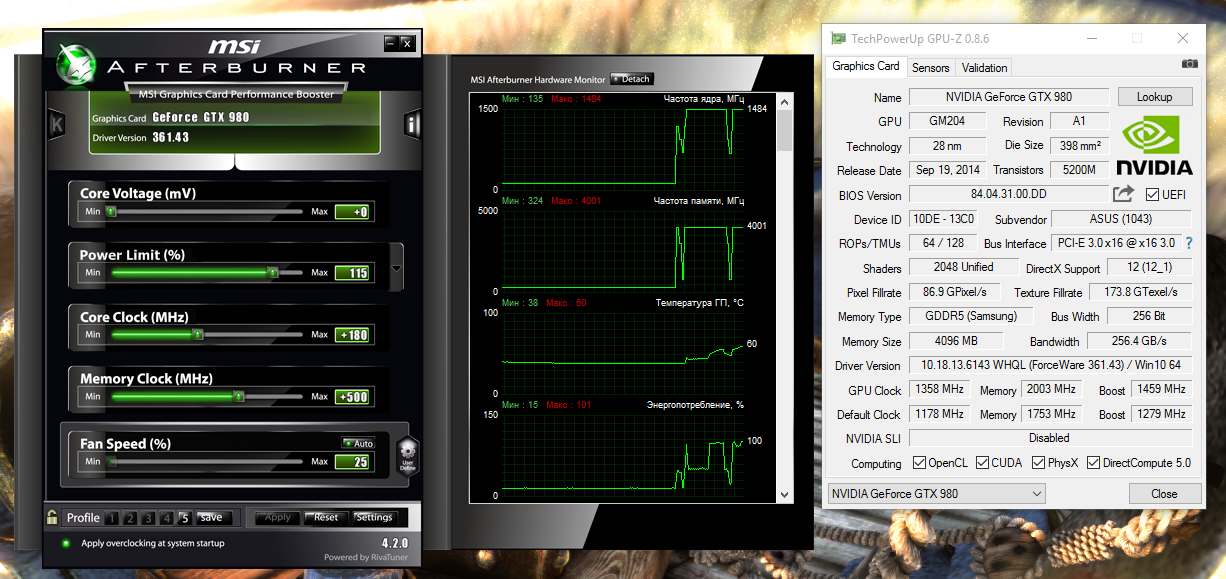Image resolution: width=1226 pixels, height=579 pixels.
Task: Click the Core Clock slider handle
Action: coord(197,335)
